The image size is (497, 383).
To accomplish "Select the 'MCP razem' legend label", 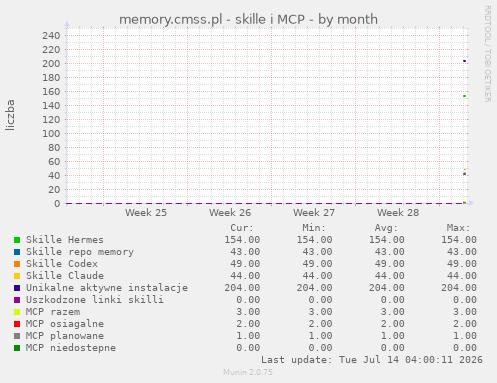I will click(53, 312).
